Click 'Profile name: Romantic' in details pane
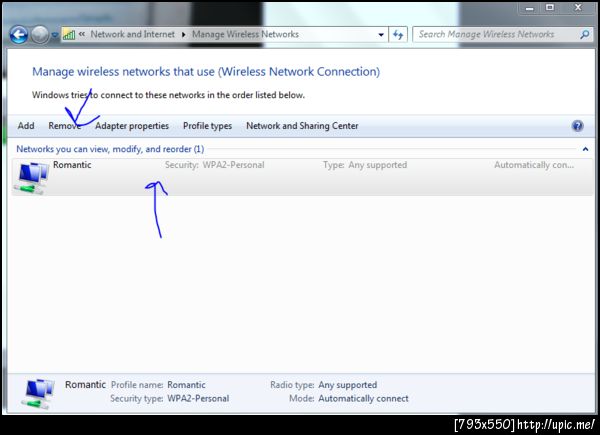Image resolution: width=600 pixels, height=435 pixels. pos(158,385)
